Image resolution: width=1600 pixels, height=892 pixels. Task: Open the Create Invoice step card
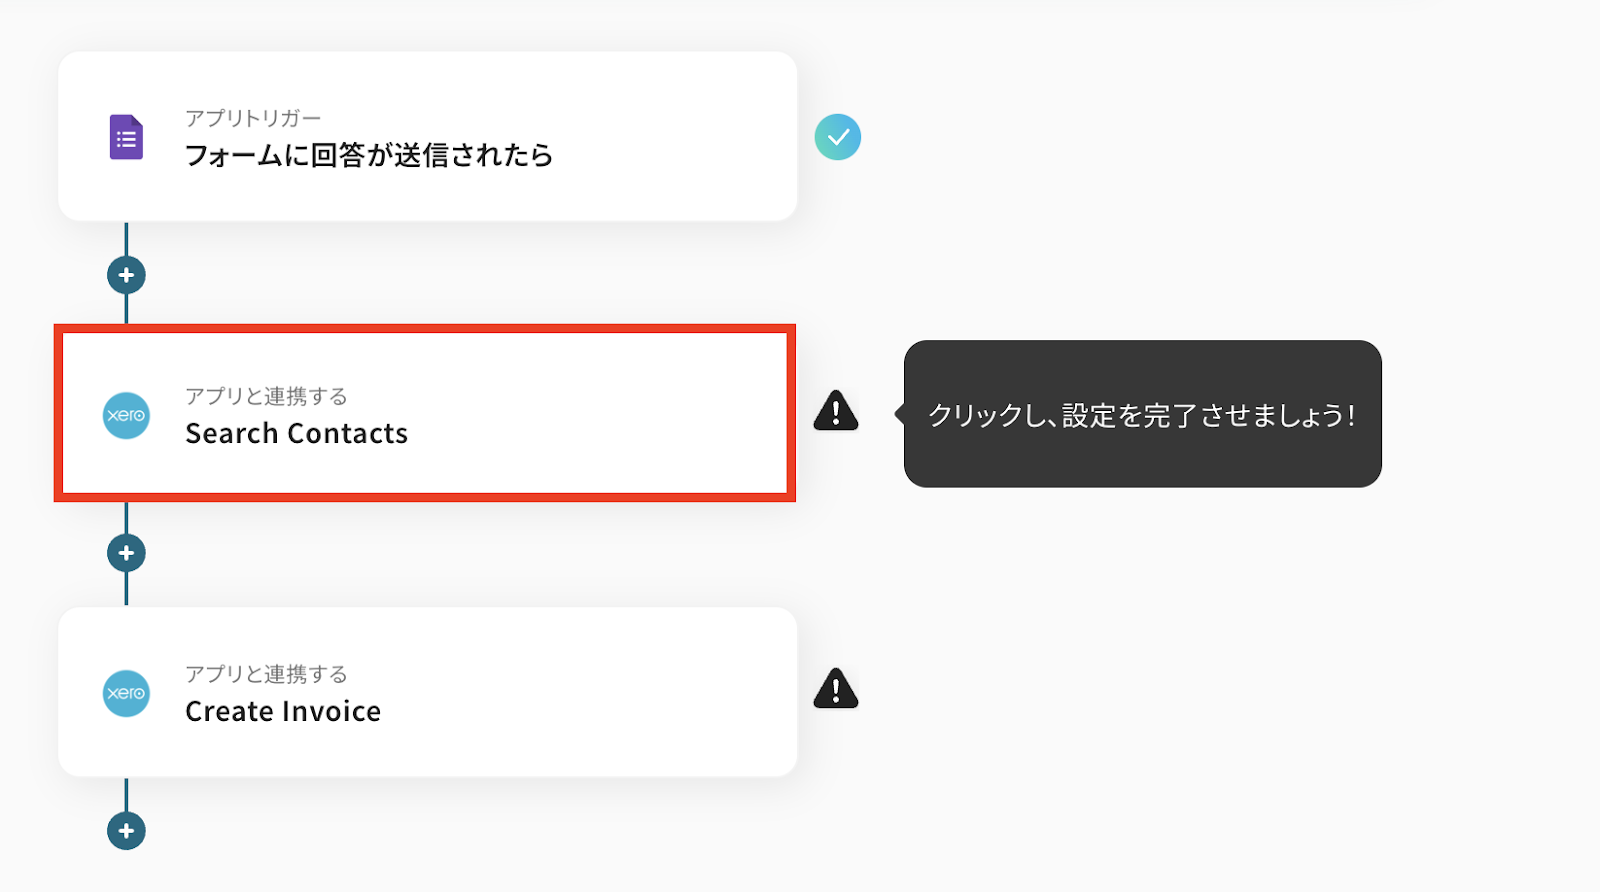click(428, 692)
